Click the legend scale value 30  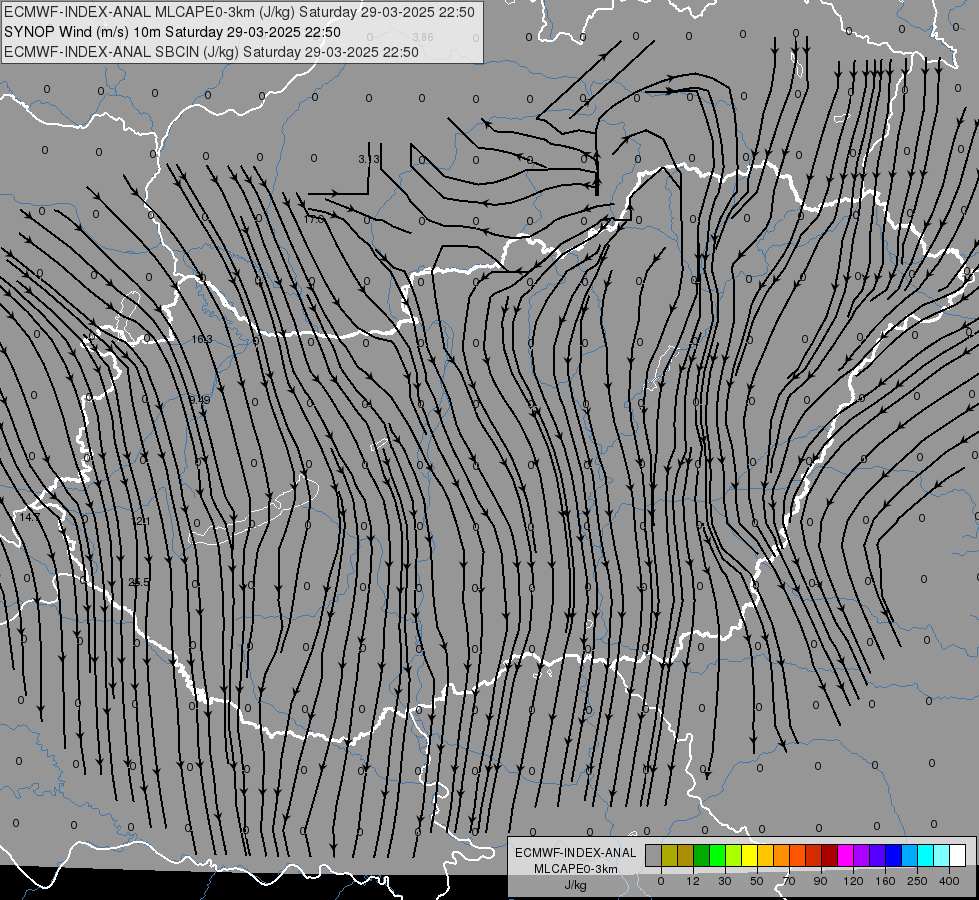click(x=725, y=882)
